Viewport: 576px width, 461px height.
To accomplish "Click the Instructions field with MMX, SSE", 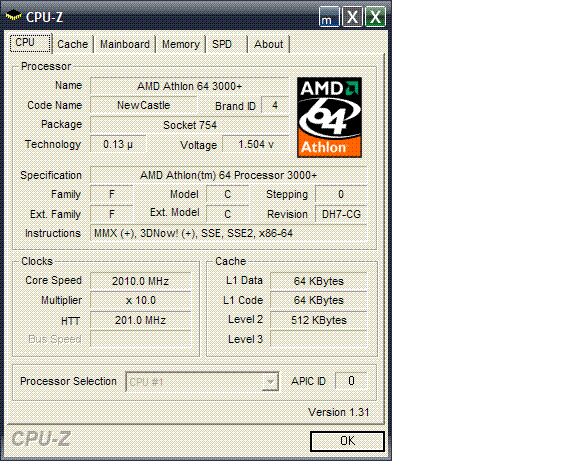I will 228,233.
